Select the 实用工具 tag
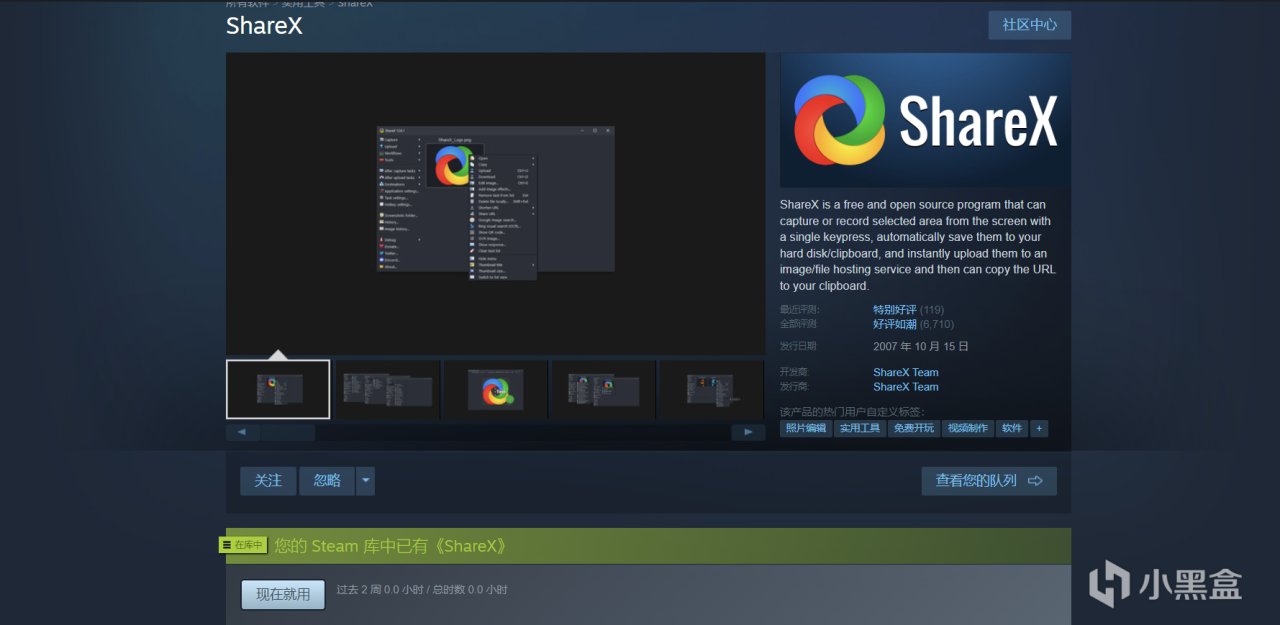1280x625 pixels. pos(860,428)
